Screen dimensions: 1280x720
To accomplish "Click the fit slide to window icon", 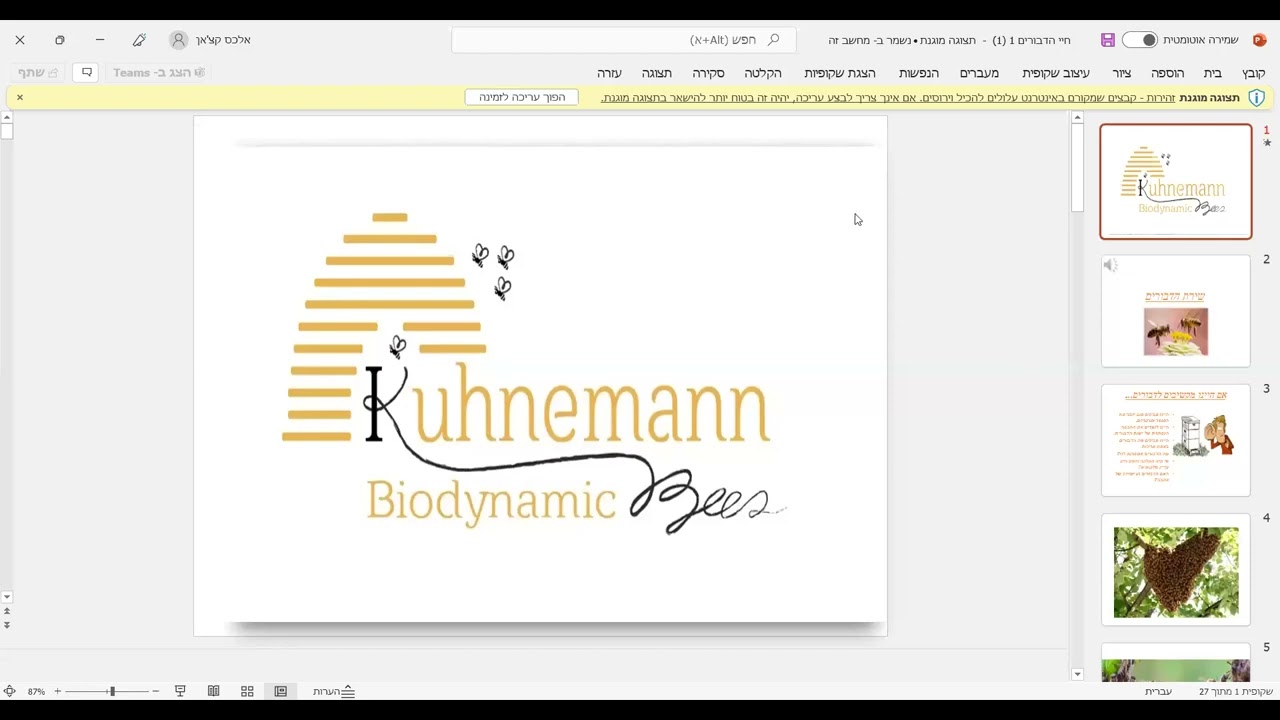I will (9, 691).
